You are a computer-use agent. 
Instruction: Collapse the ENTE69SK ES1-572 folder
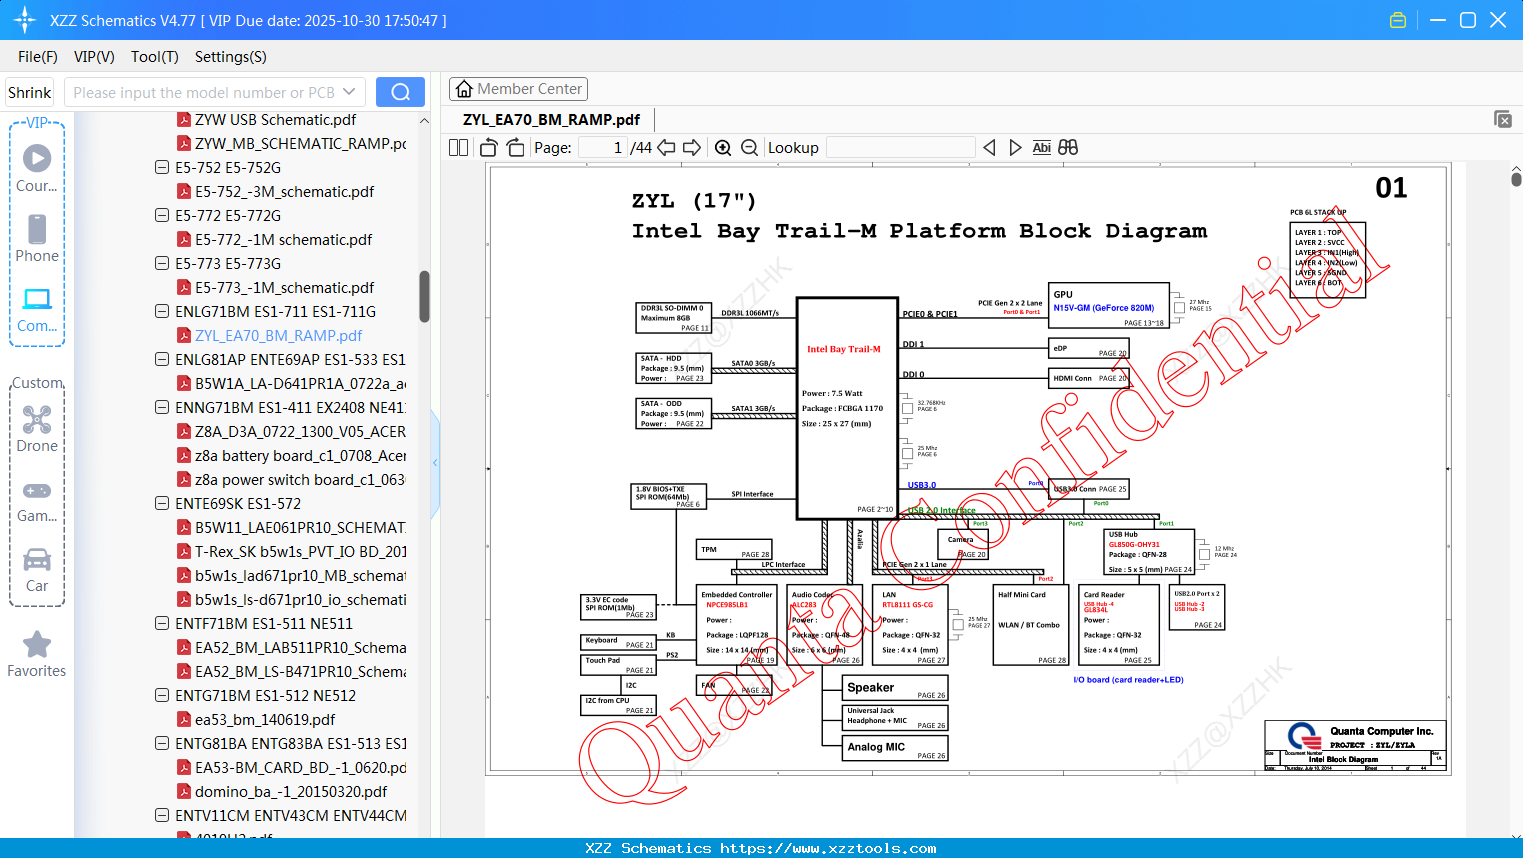(162, 504)
